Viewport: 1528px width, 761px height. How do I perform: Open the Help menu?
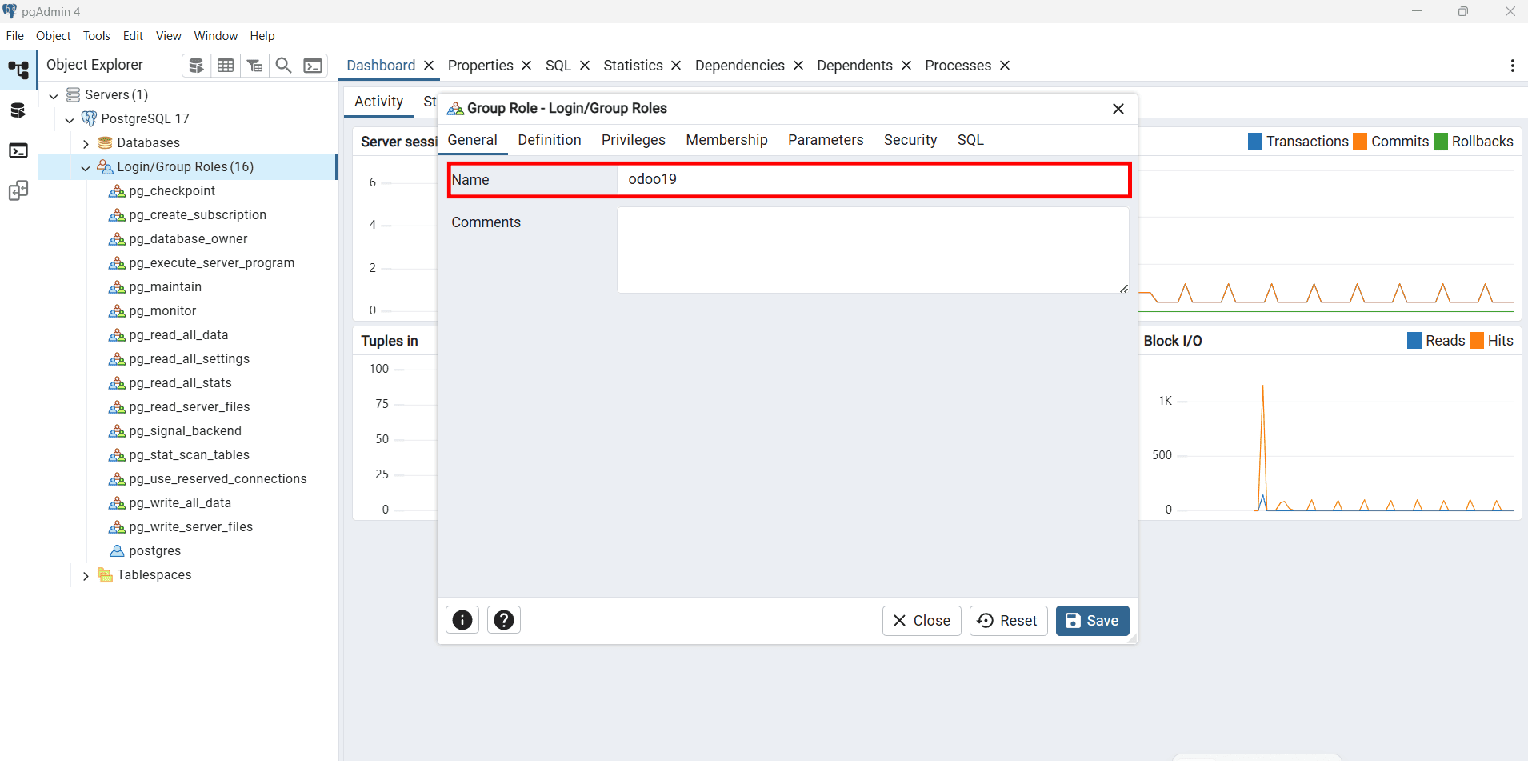point(262,35)
